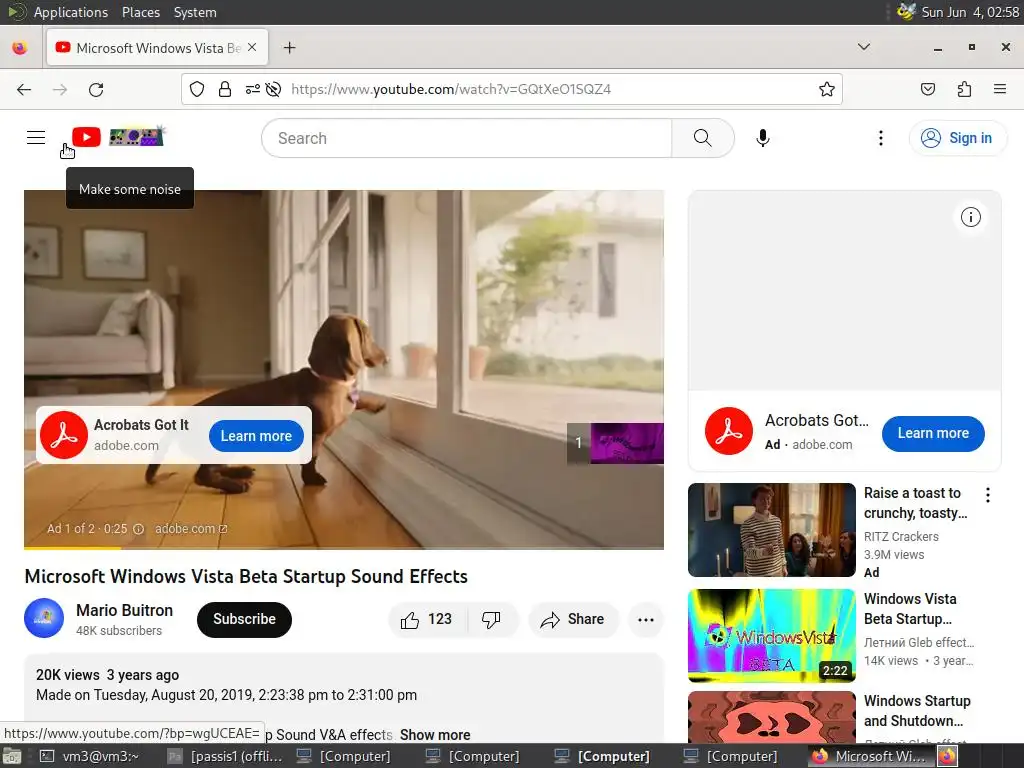Viewport: 1024px width, 768px height.
Task: Click the YouTube logo home icon
Action: coord(86,137)
